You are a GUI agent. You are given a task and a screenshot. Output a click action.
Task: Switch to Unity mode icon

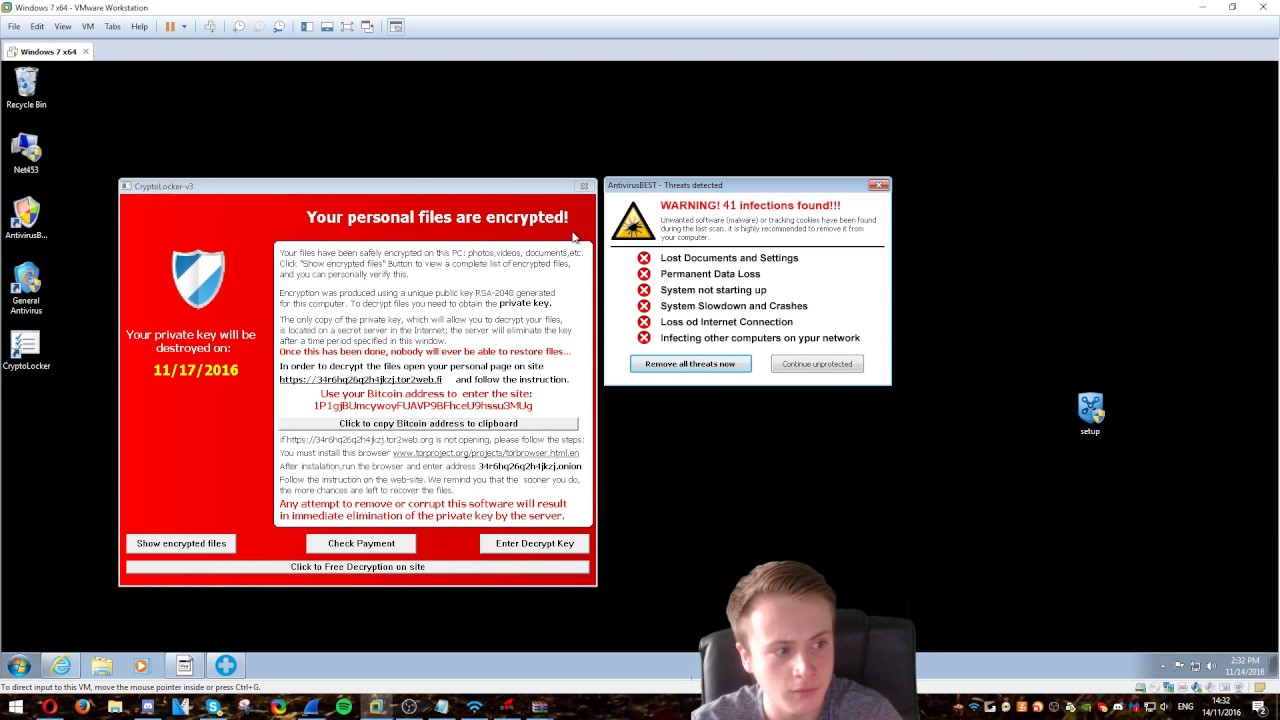tap(367, 27)
